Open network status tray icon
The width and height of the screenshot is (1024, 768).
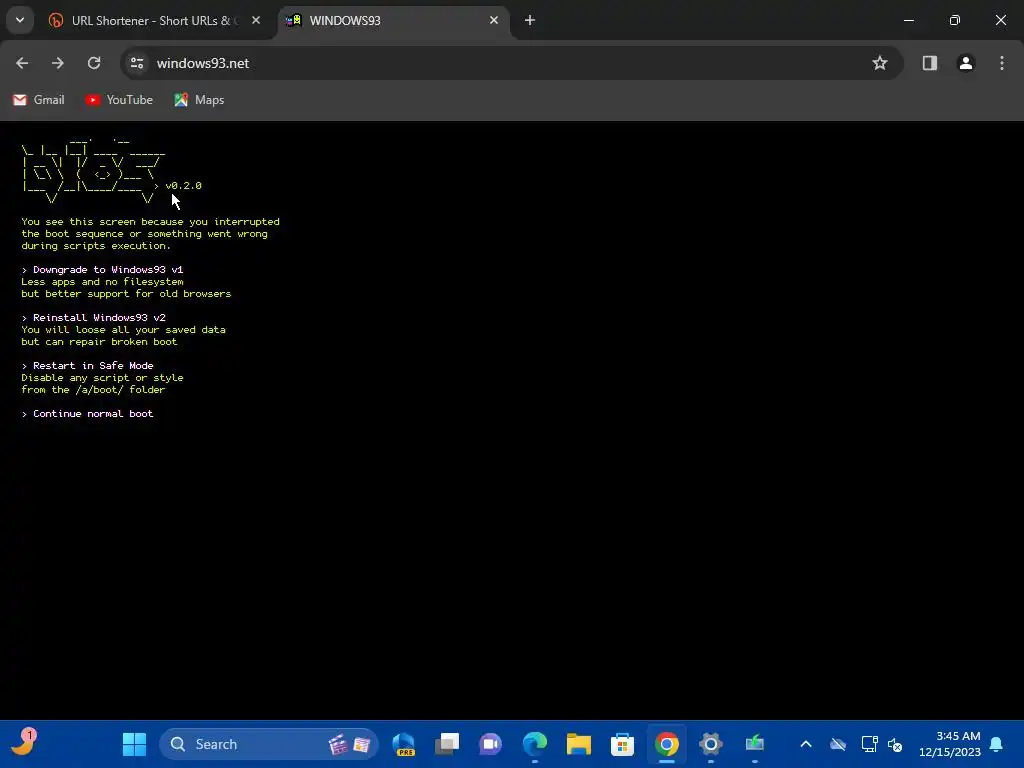869,744
